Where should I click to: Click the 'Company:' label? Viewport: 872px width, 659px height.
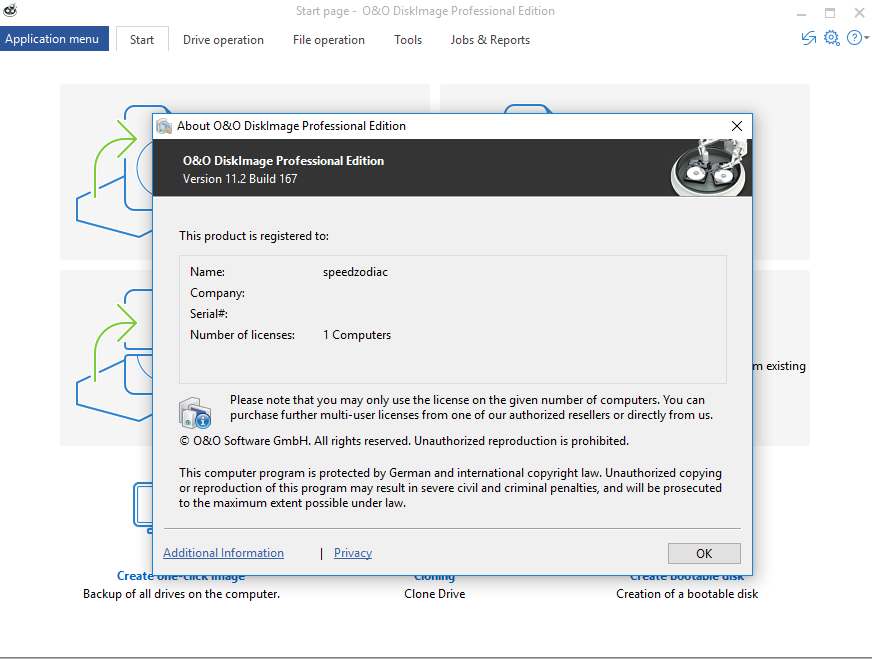click(217, 293)
